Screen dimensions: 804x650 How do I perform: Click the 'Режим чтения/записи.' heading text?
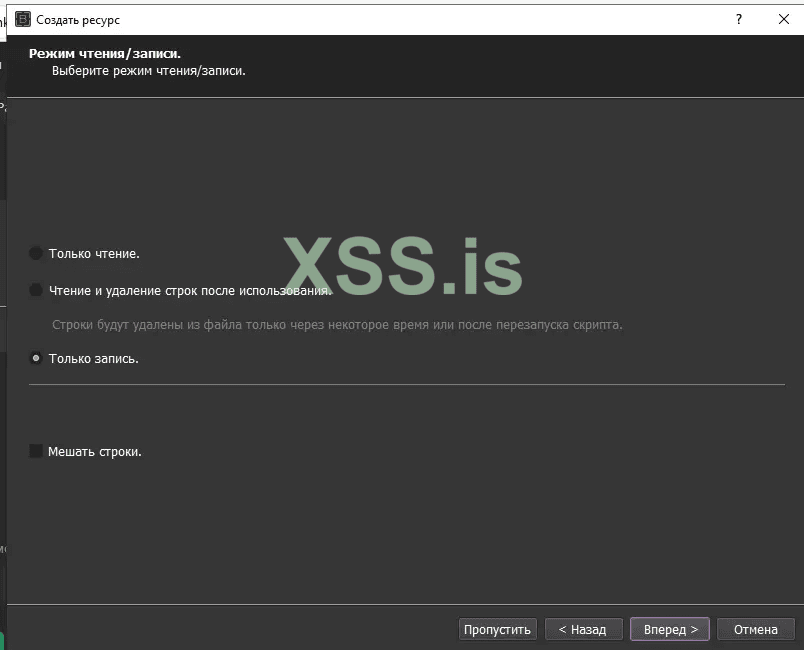[105, 53]
